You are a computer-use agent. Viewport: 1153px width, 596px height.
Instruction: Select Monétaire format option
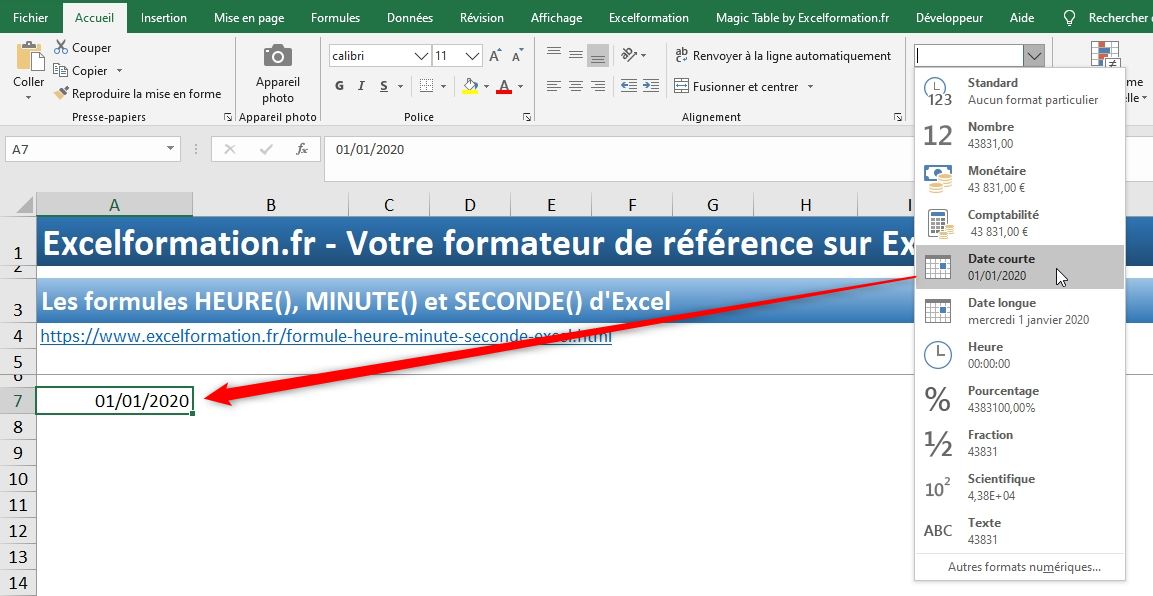click(1019, 179)
